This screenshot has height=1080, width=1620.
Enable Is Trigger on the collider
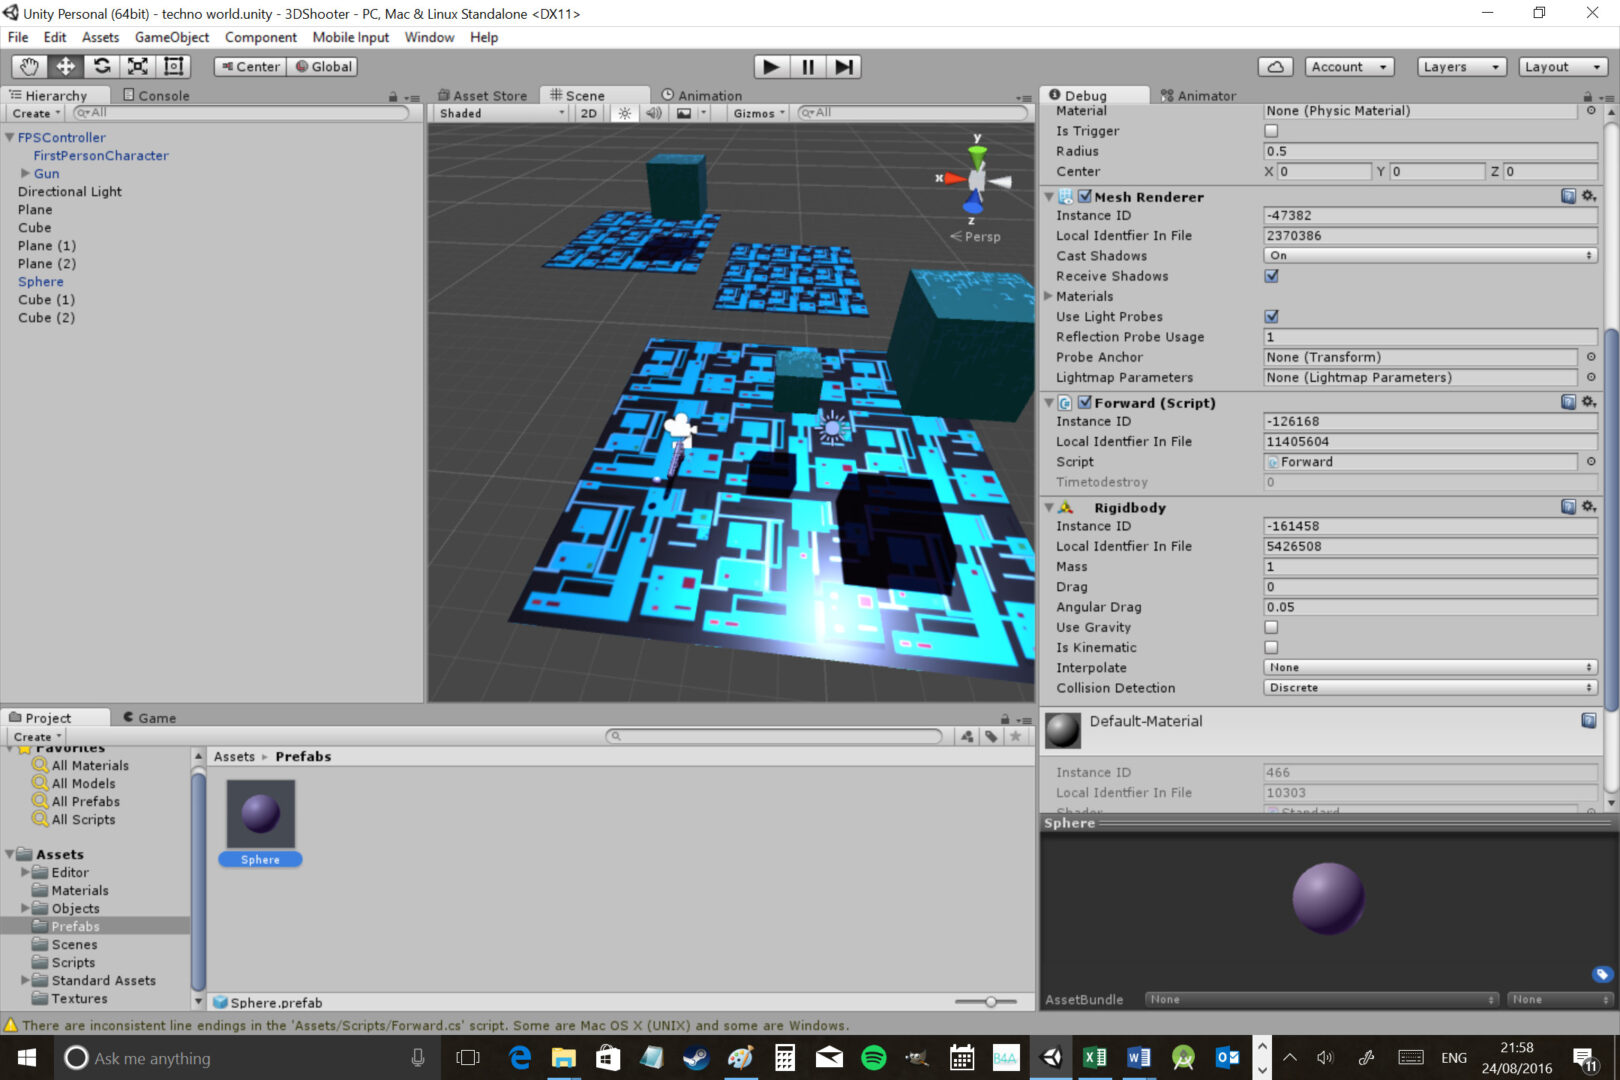1271,130
